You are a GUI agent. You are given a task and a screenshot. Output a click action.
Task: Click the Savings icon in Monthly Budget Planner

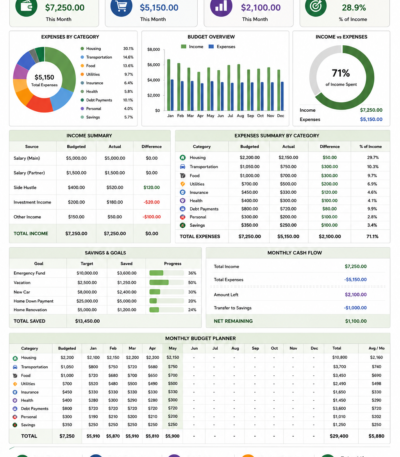pyautogui.click(x=15, y=425)
